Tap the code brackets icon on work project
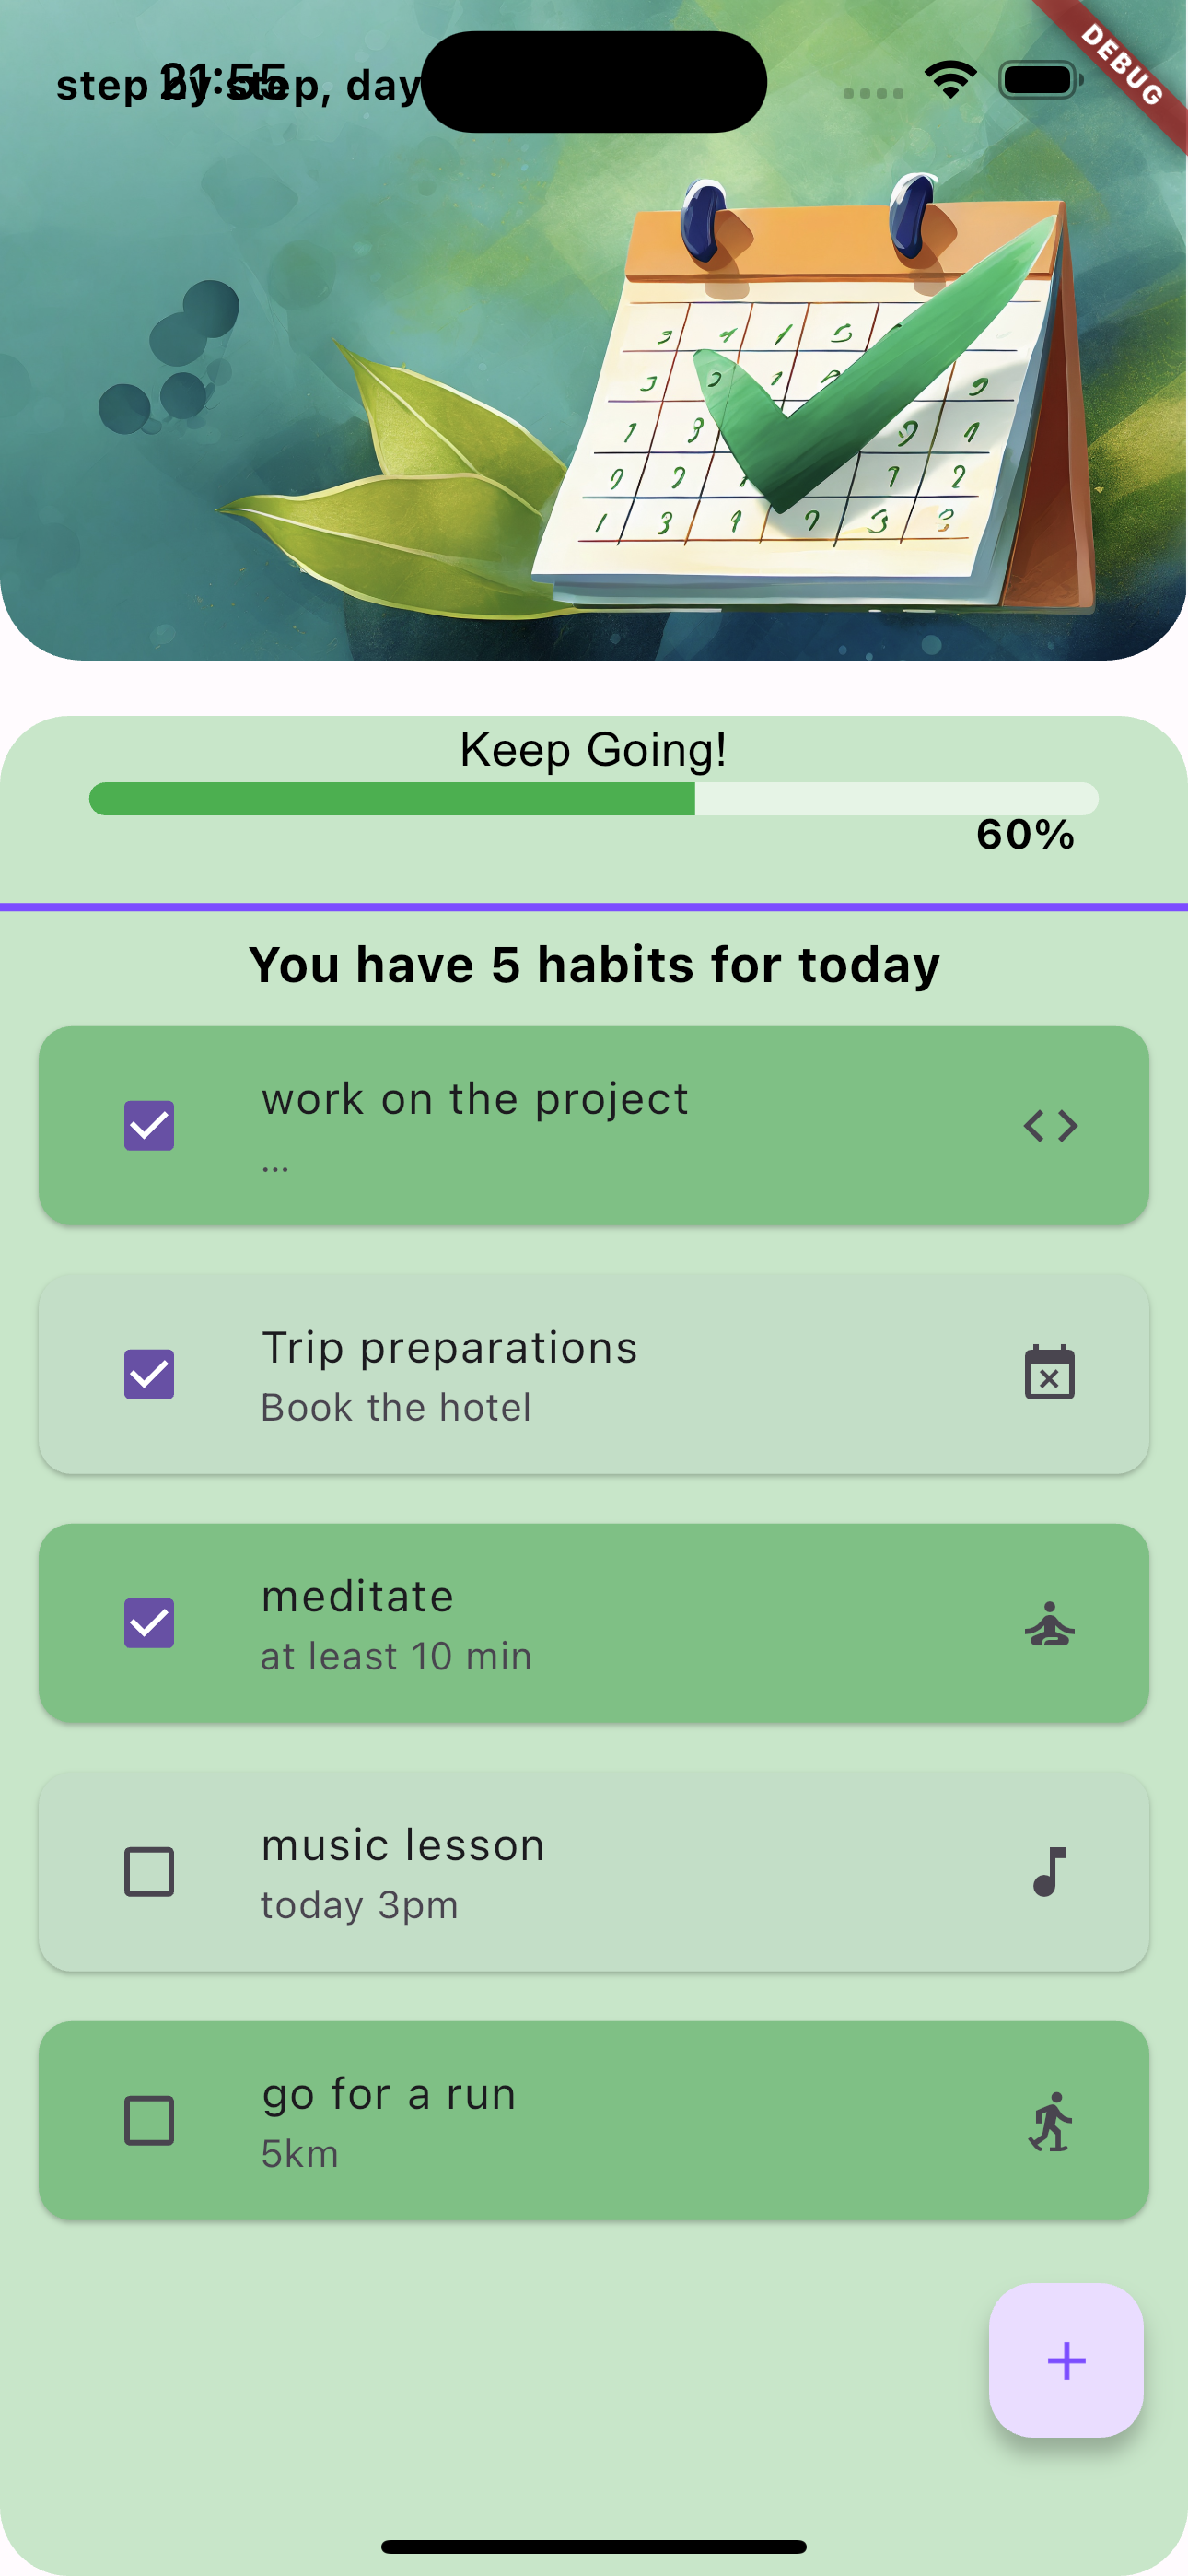 (x=1050, y=1126)
